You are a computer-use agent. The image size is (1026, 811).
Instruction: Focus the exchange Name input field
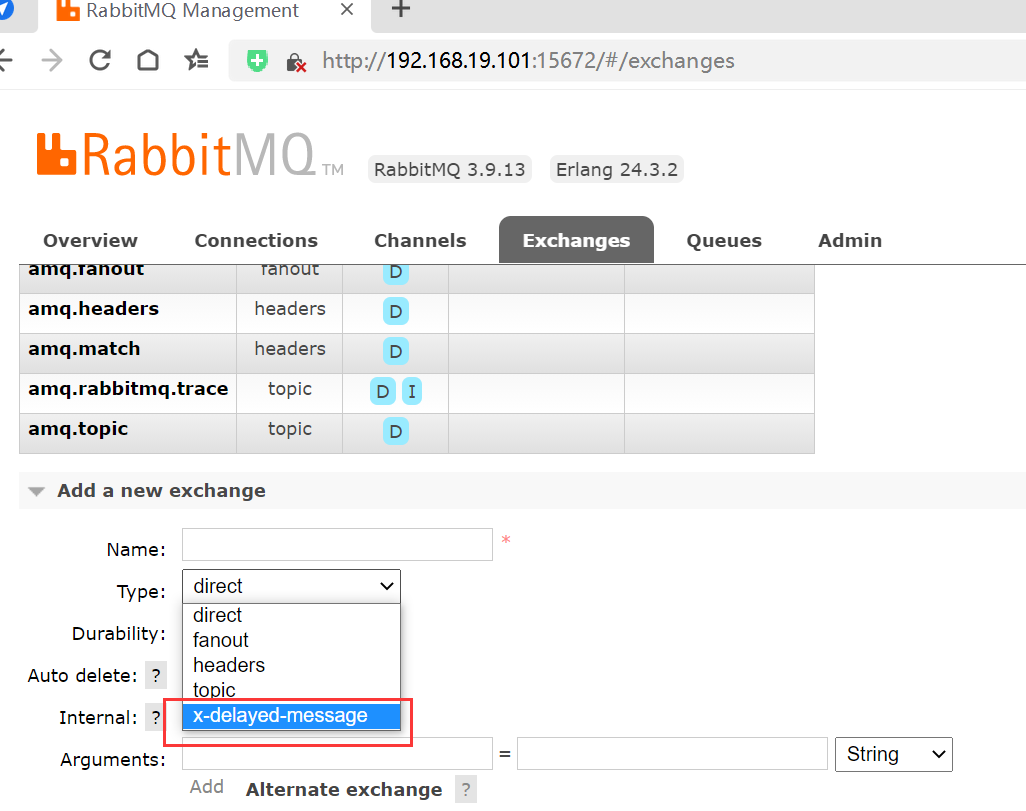[337, 545]
